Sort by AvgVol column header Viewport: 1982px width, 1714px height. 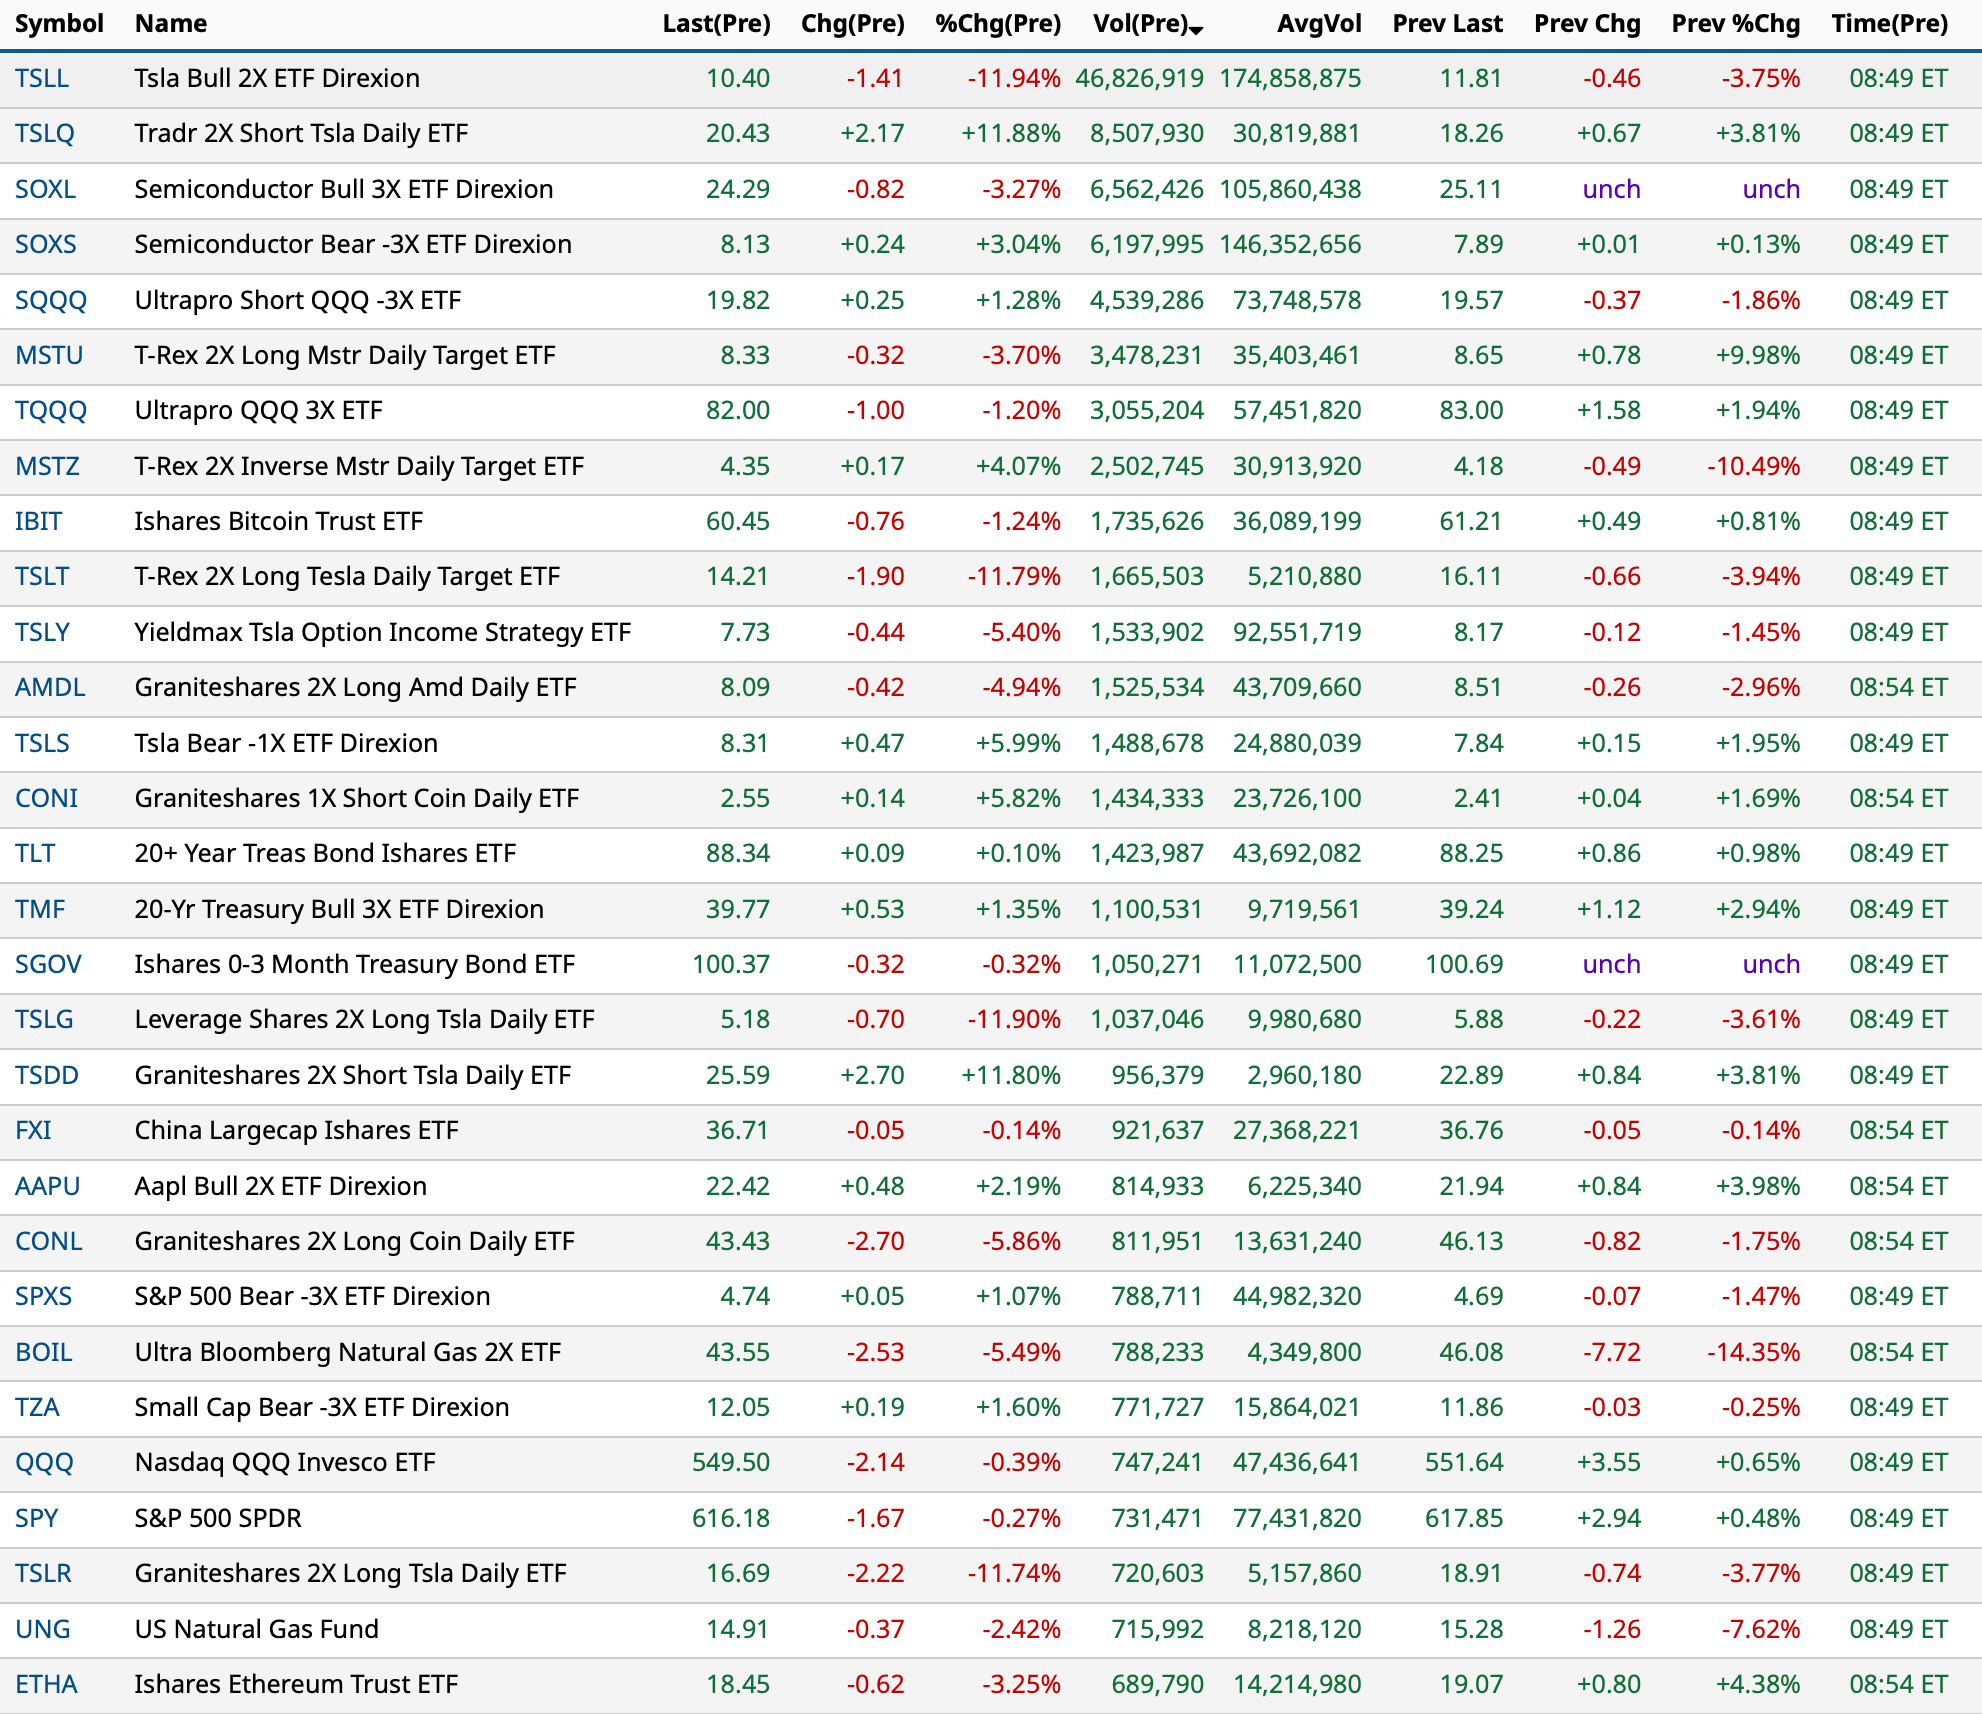point(1318,23)
